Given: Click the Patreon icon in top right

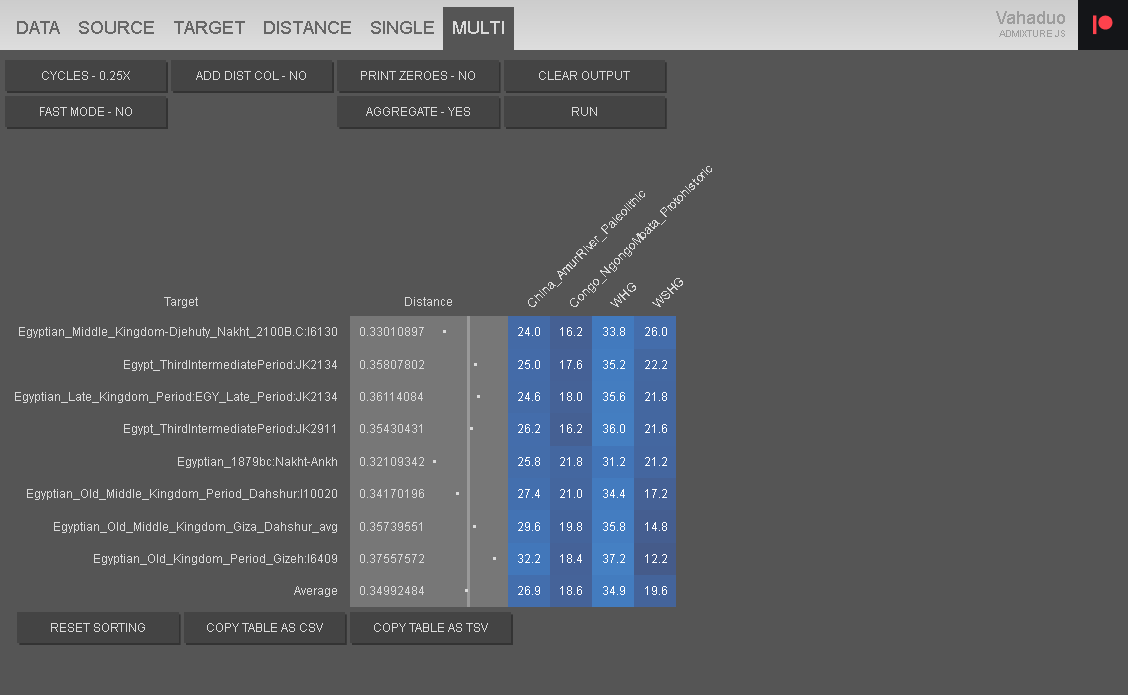Looking at the screenshot, I should click(x=1102, y=25).
